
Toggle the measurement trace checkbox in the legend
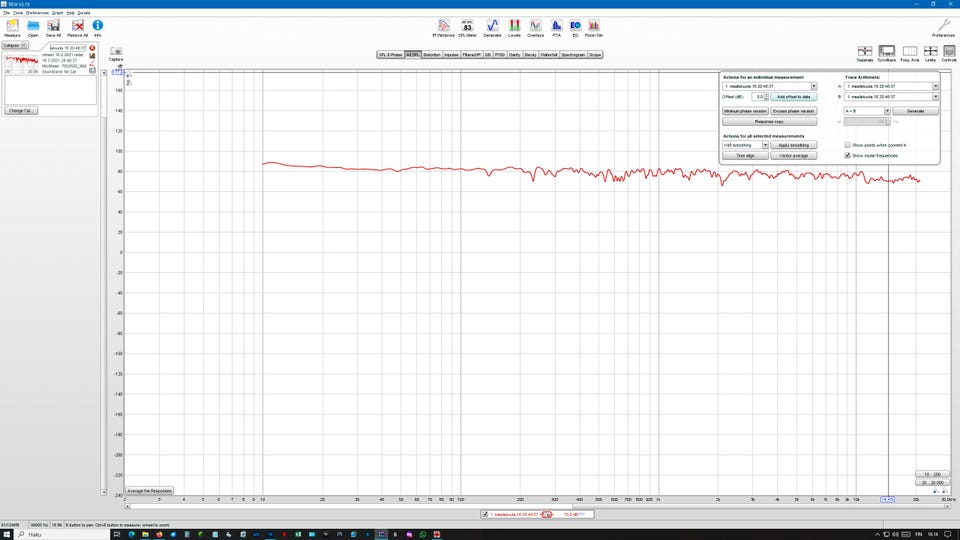click(485, 514)
